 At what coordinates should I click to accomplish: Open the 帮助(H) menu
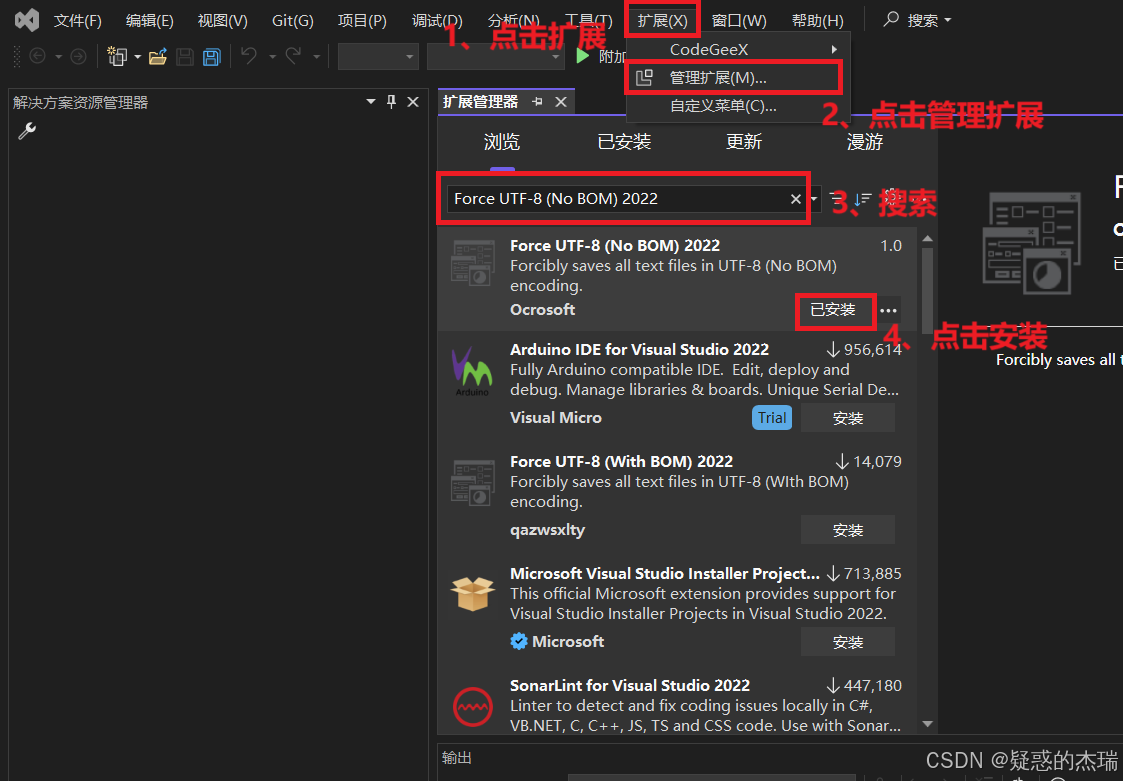pos(818,21)
